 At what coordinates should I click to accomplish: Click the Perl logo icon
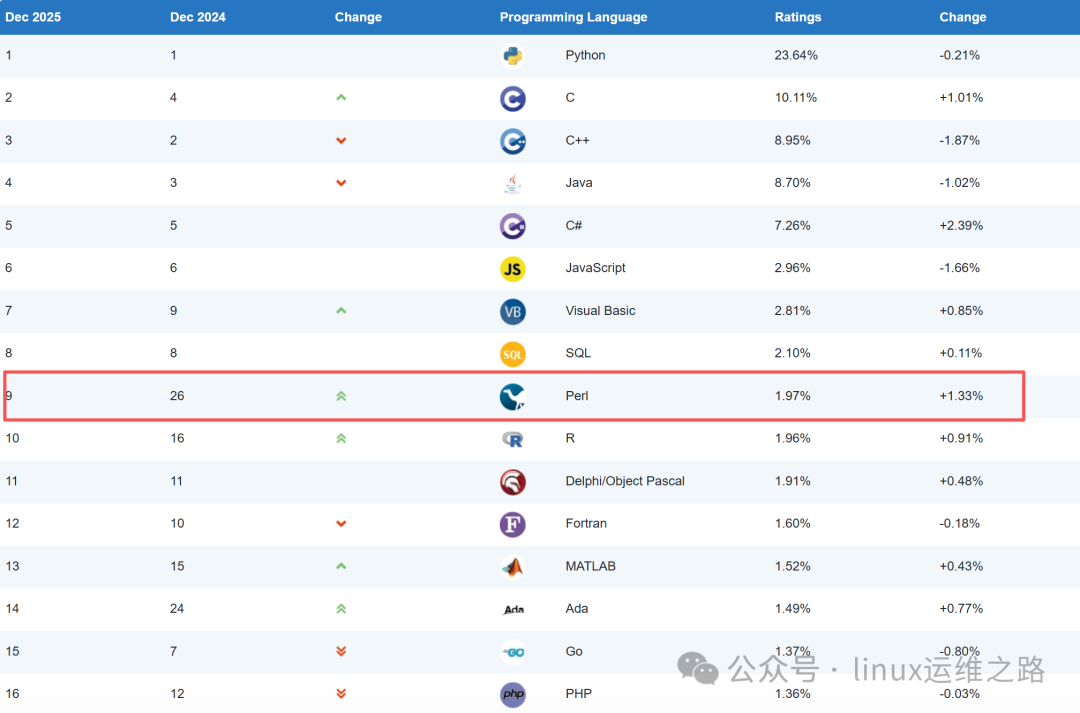coord(513,397)
